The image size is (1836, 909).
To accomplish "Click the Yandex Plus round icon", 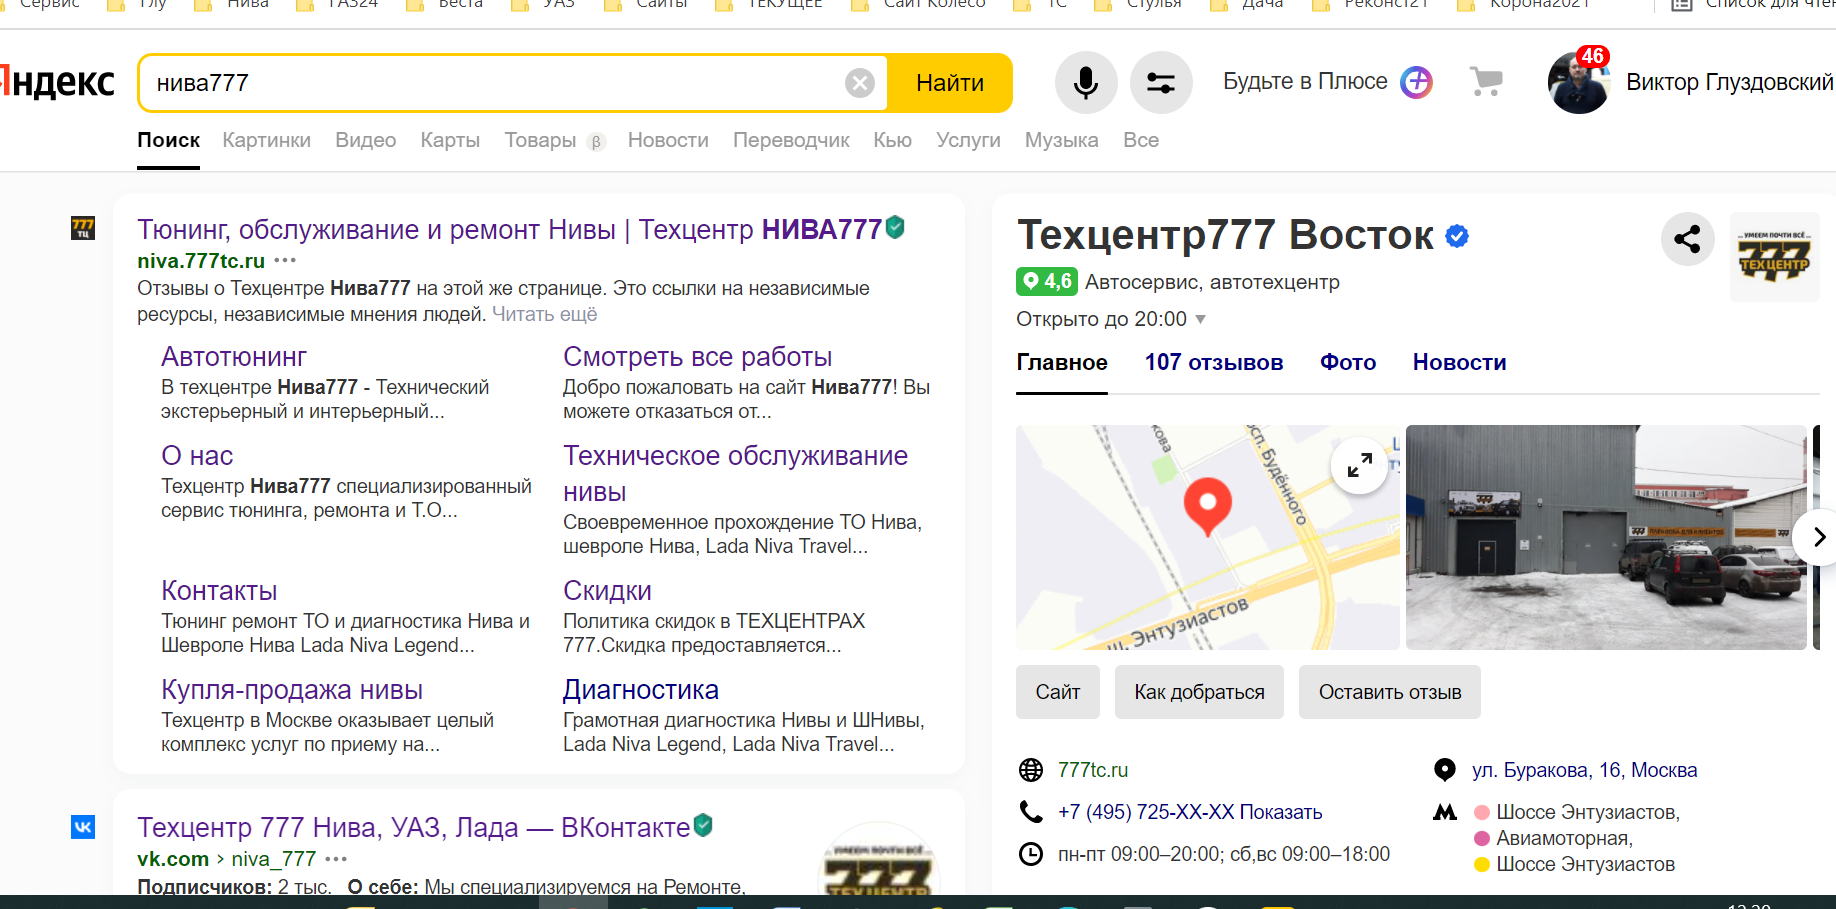I will coord(1416,81).
